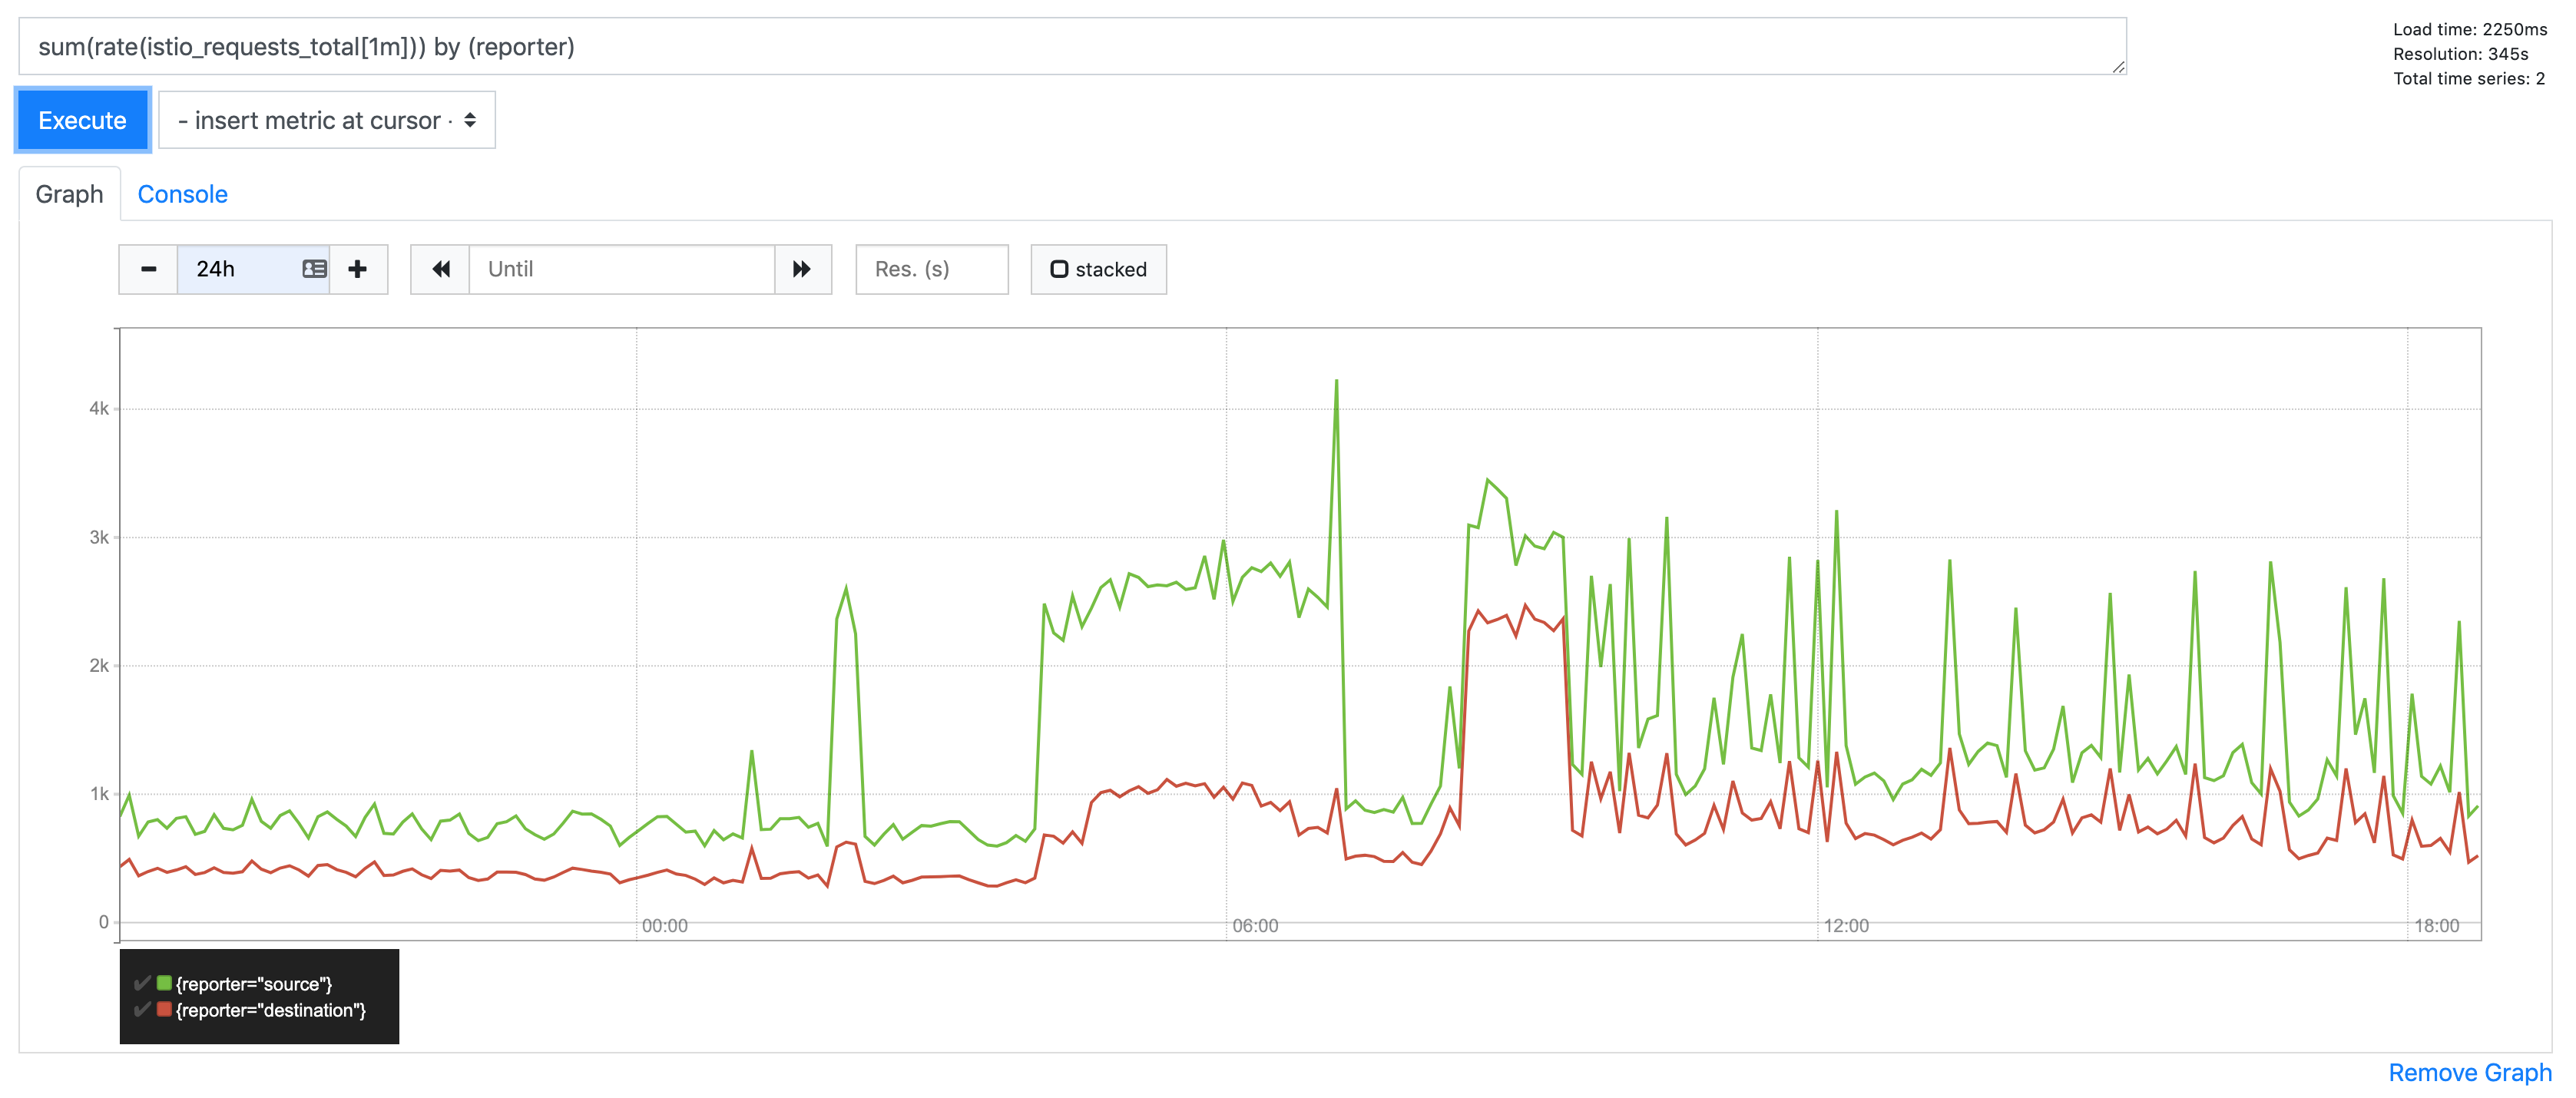This screenshot has width=2576, height=1098.
Task: Click dropdown arrows on metric selector
Action: (x=470, y=121)
